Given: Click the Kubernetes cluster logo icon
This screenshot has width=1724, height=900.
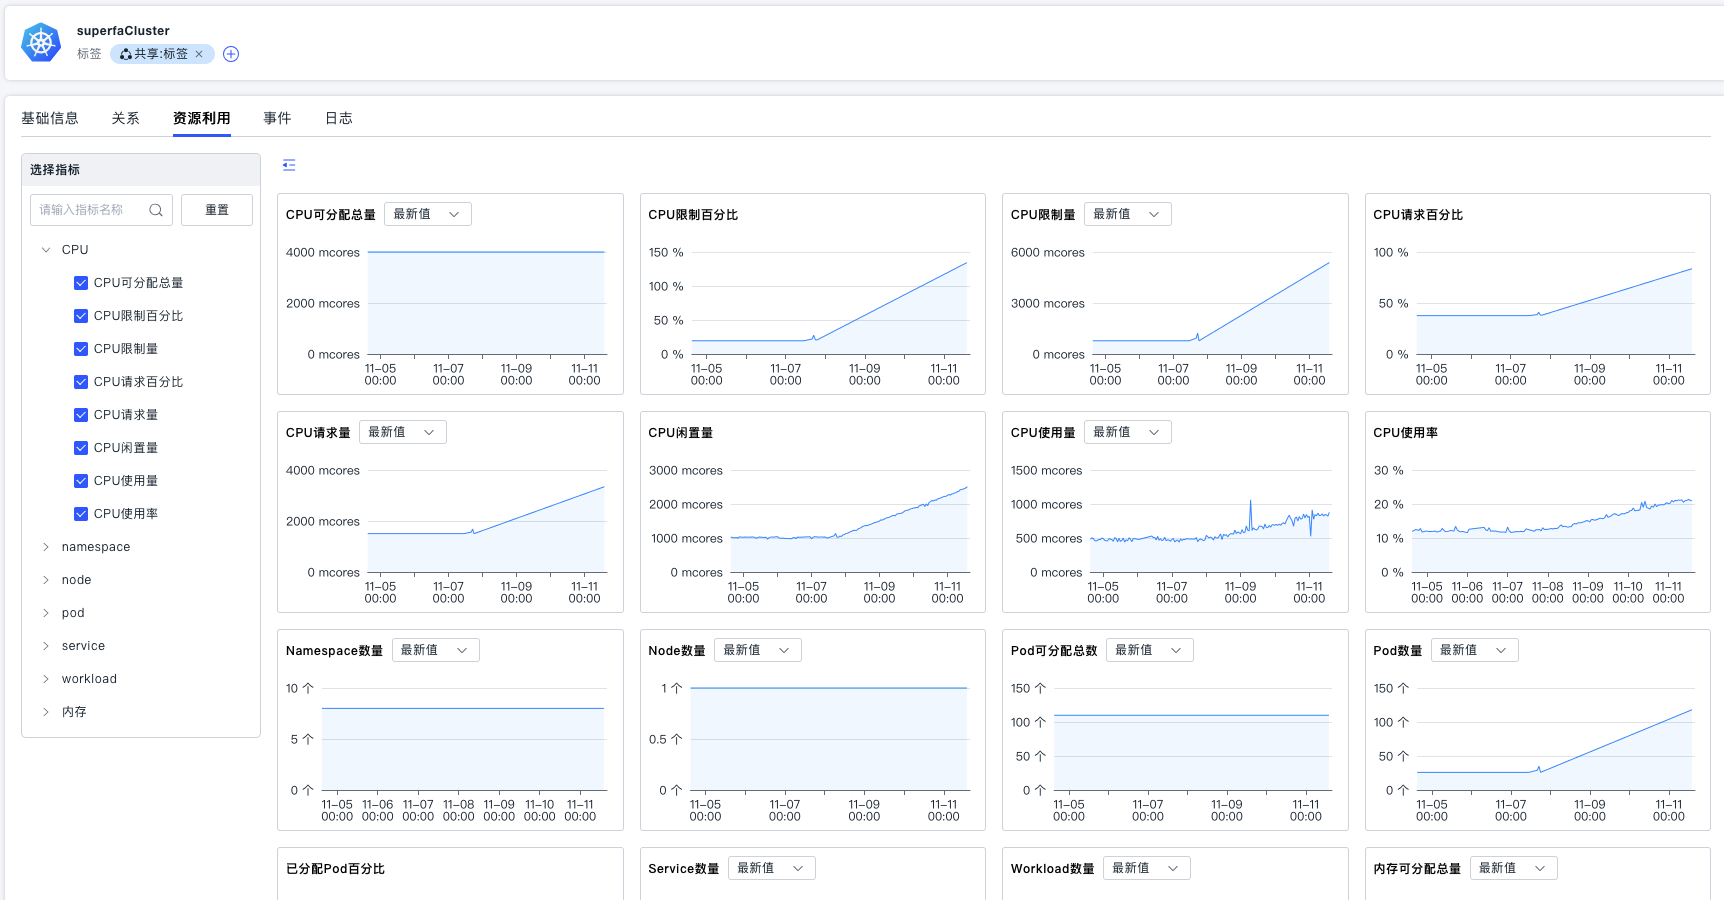Looking at the screenshot, I should 41,43.
